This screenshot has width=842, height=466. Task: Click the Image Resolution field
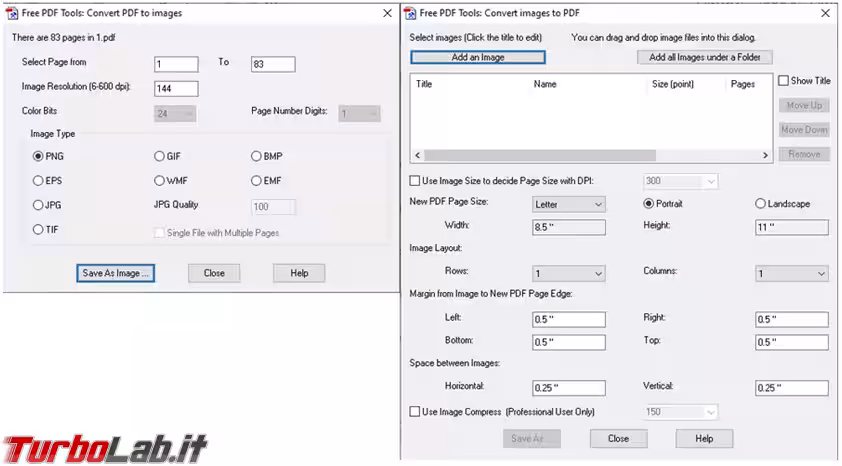point(176,89)
